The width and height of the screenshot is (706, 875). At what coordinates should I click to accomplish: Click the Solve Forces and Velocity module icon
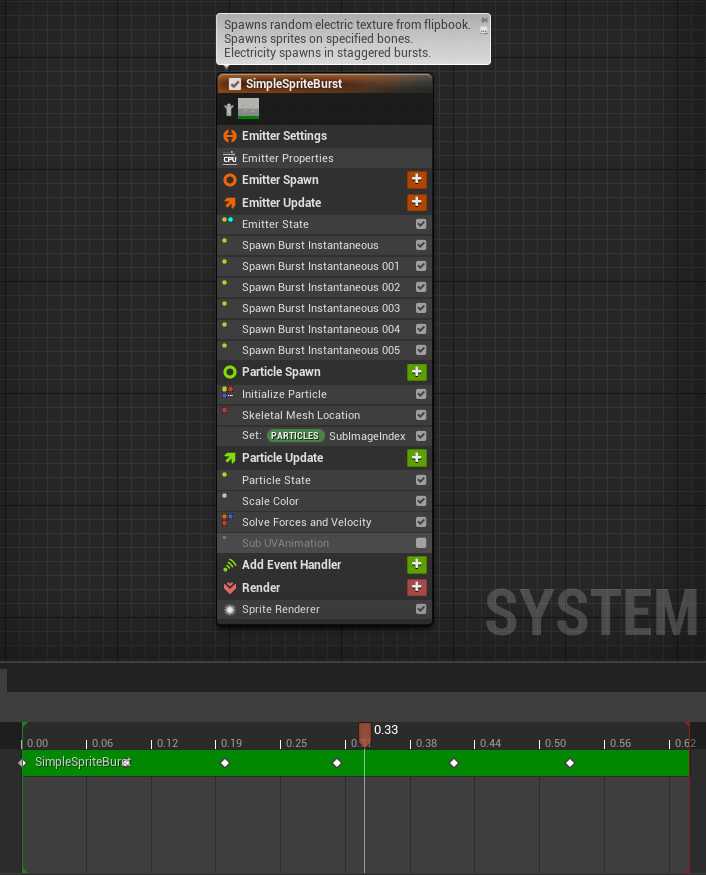[227, 520]
